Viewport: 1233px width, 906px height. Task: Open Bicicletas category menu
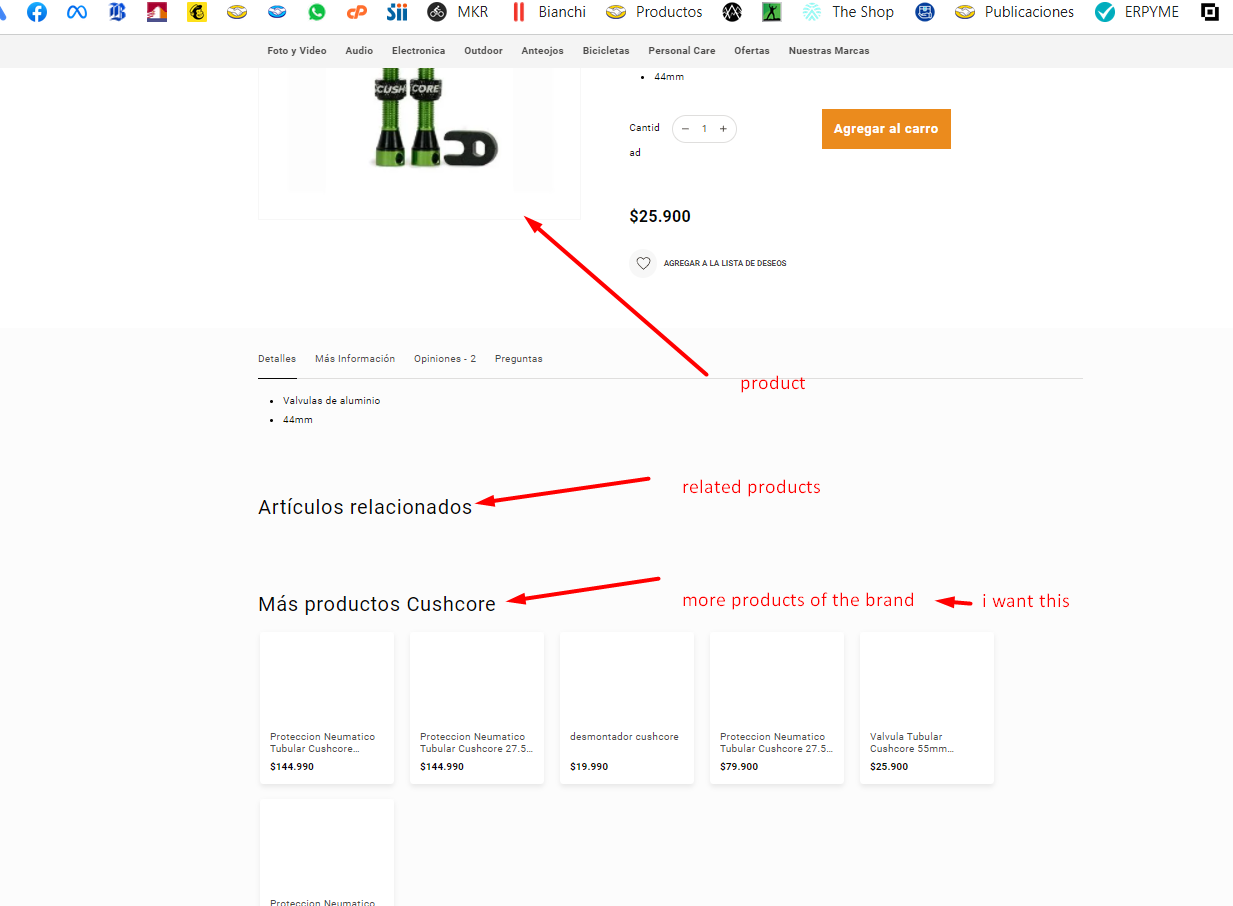point(606,51)
